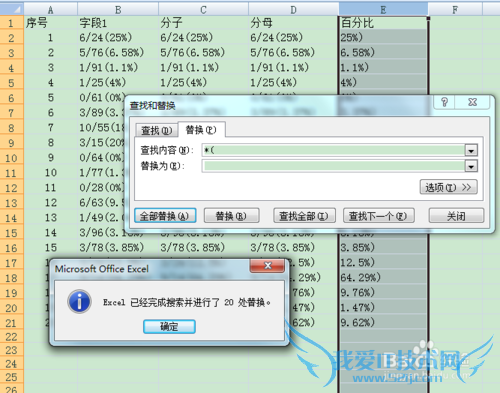This screenshot has height=393, width=500.
Task: Click the 全部替换 button
Action: [165, 216]
